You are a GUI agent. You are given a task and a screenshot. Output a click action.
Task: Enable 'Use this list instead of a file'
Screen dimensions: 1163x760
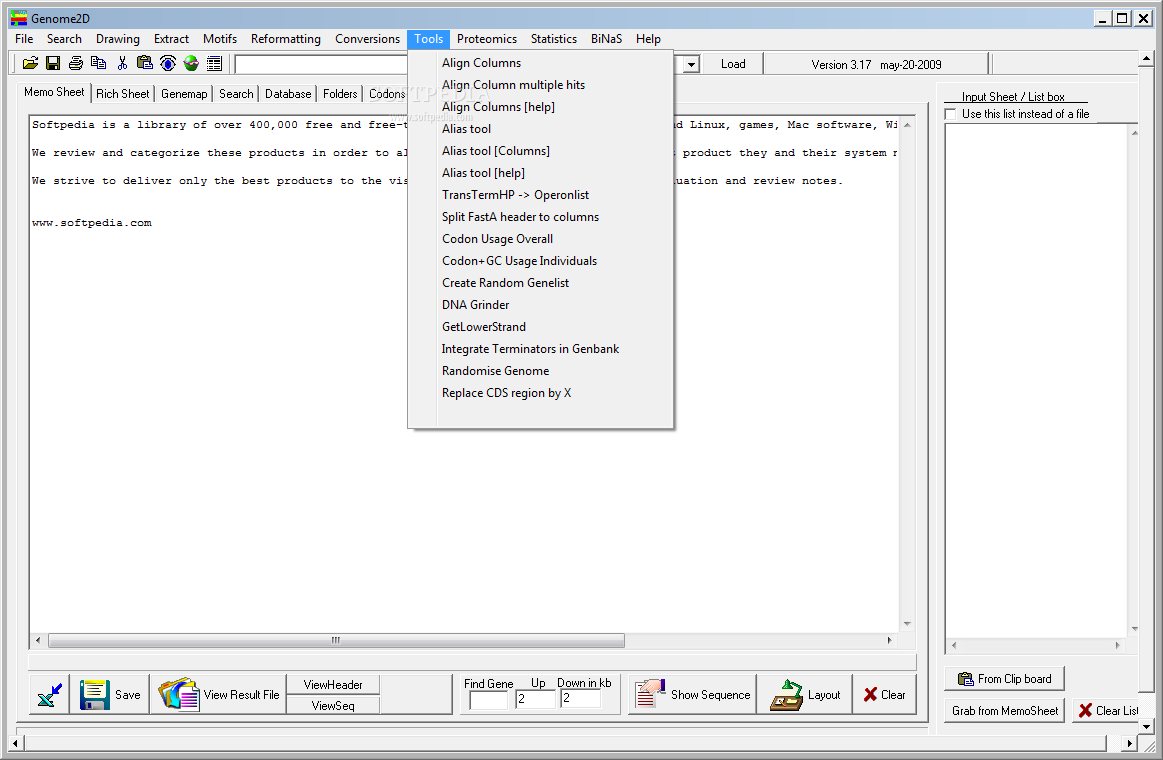950,114
